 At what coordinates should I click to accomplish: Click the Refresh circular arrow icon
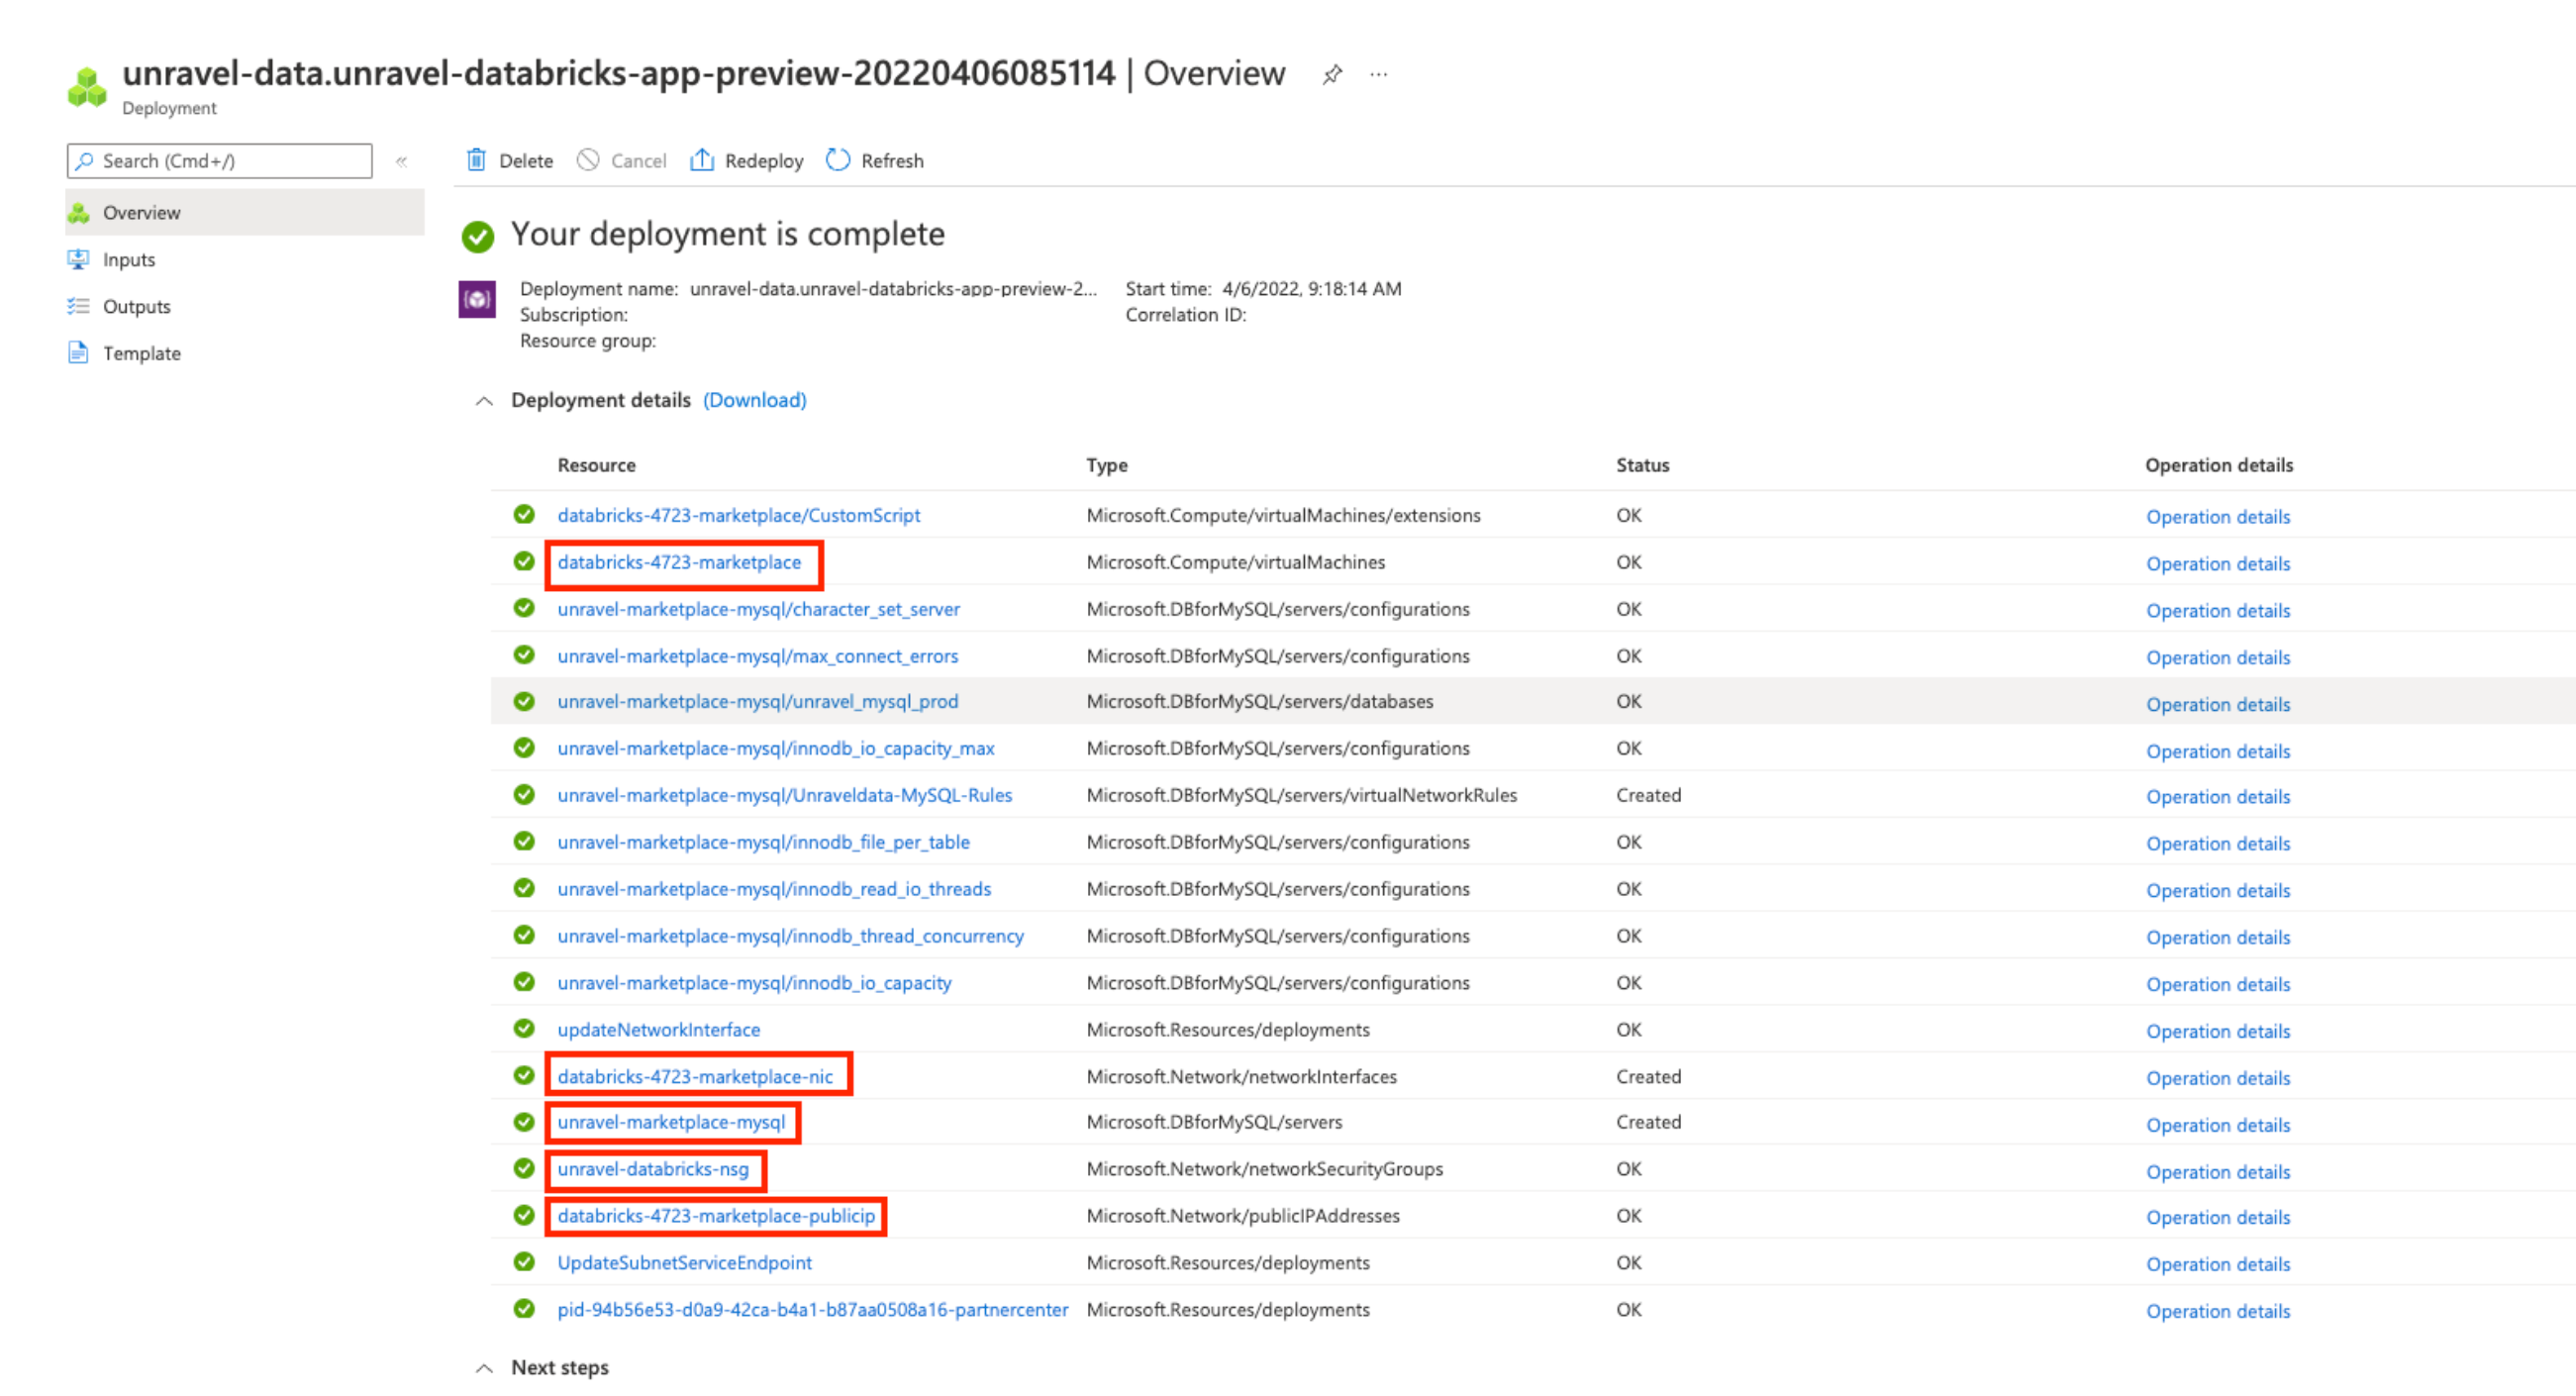838,160
